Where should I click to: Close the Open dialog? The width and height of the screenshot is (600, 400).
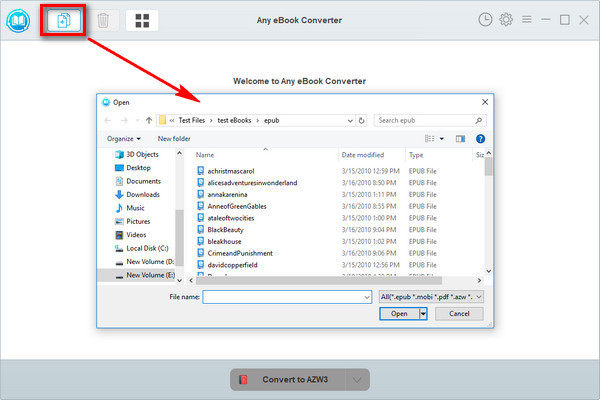(x=485, y=102)
